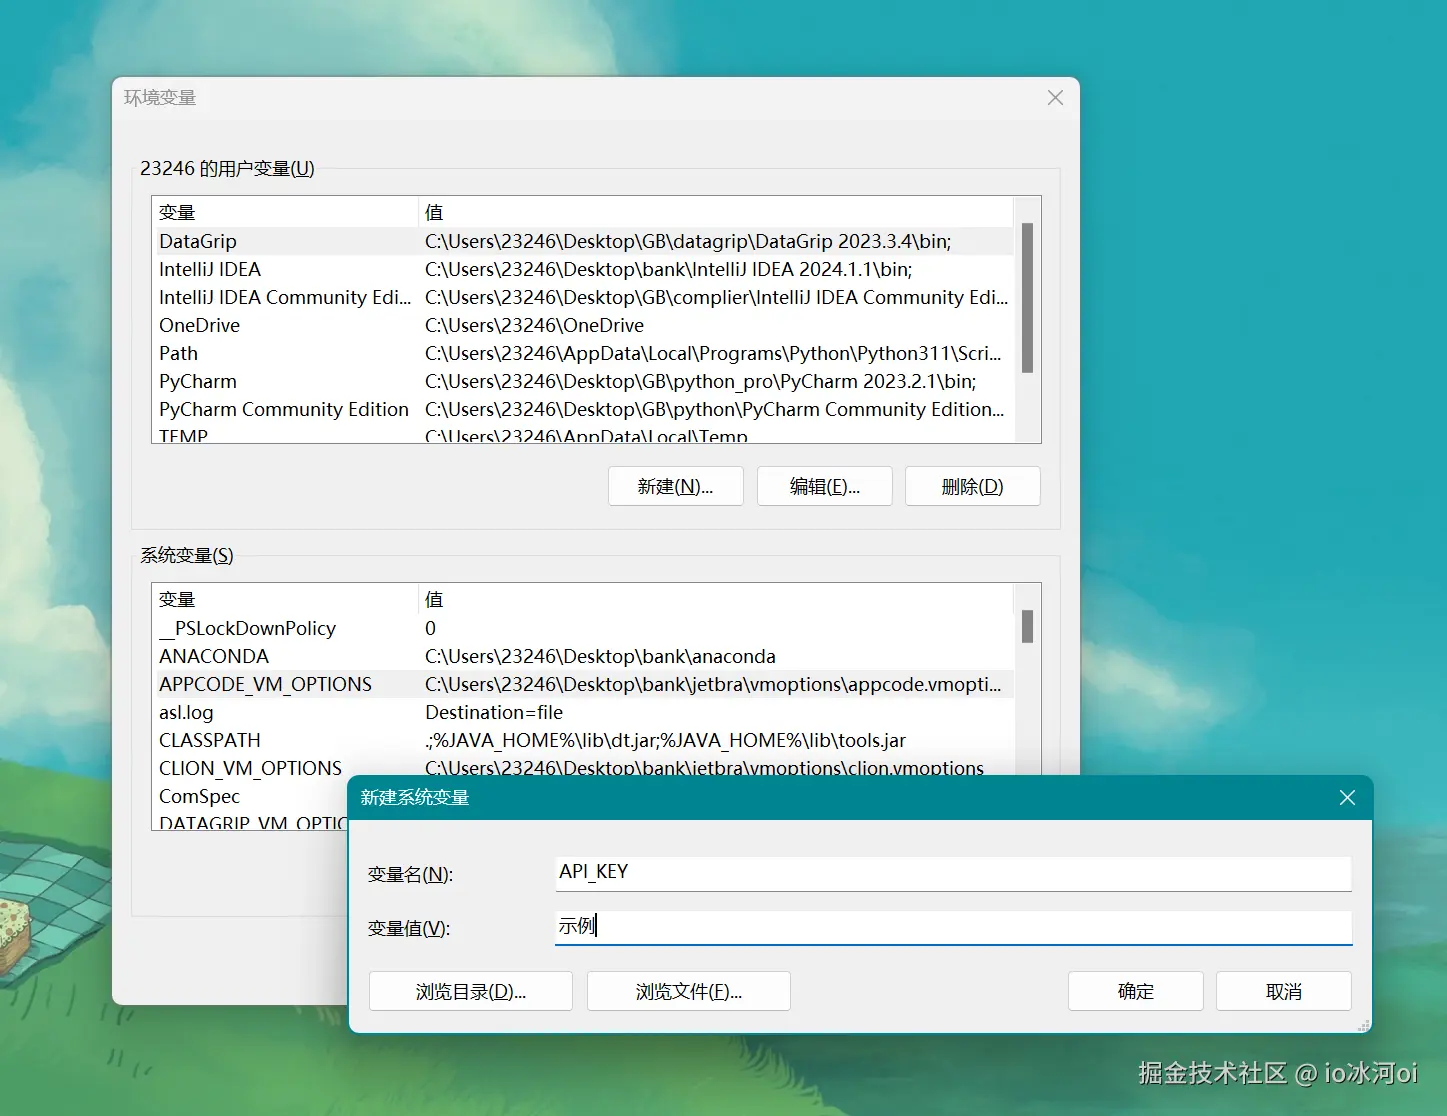This screenshot has height=1116, width=1447.
Task: Click the IntelliJ IDEA 2024.1.1\bin path value
Action: pyautogui.click(x=668, y=269)
